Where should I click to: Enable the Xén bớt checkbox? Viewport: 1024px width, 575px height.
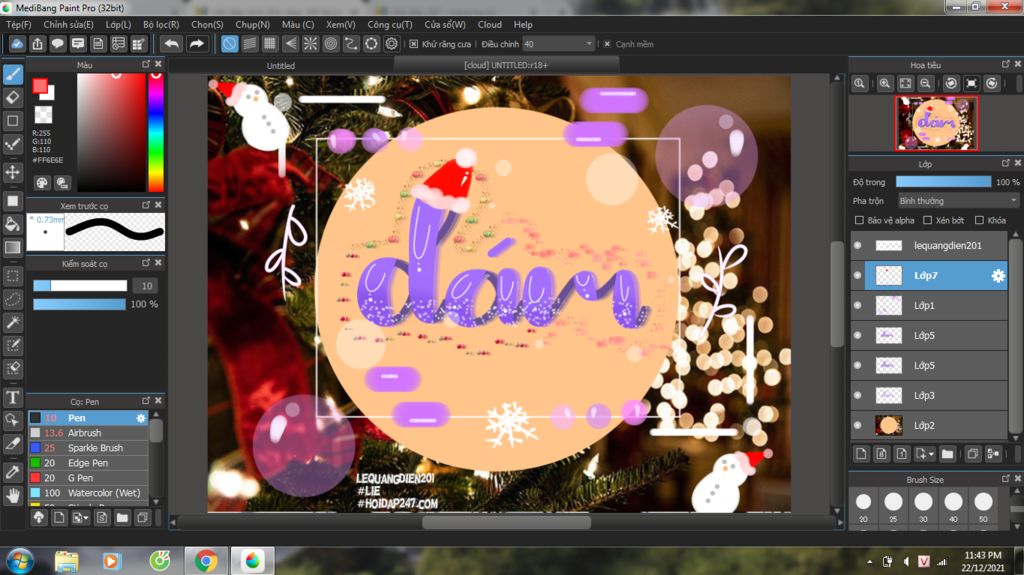[927, 220]
